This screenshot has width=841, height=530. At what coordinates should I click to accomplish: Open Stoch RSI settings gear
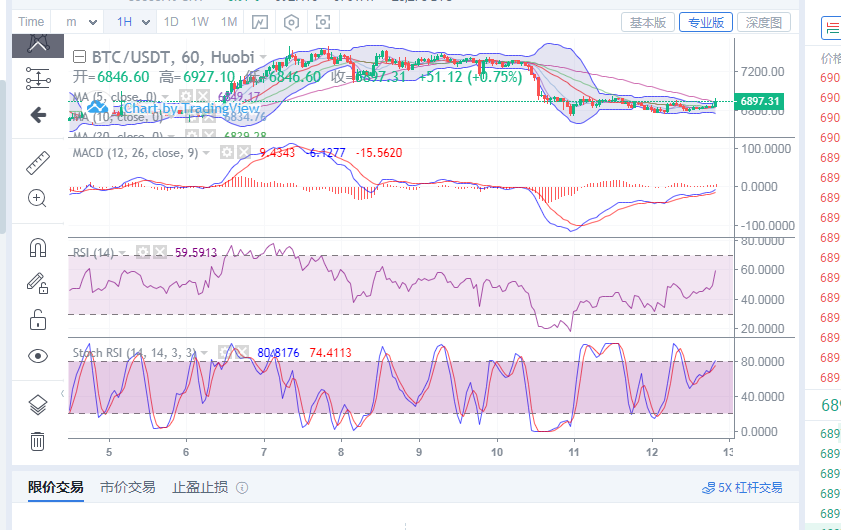tap(225, 352)
